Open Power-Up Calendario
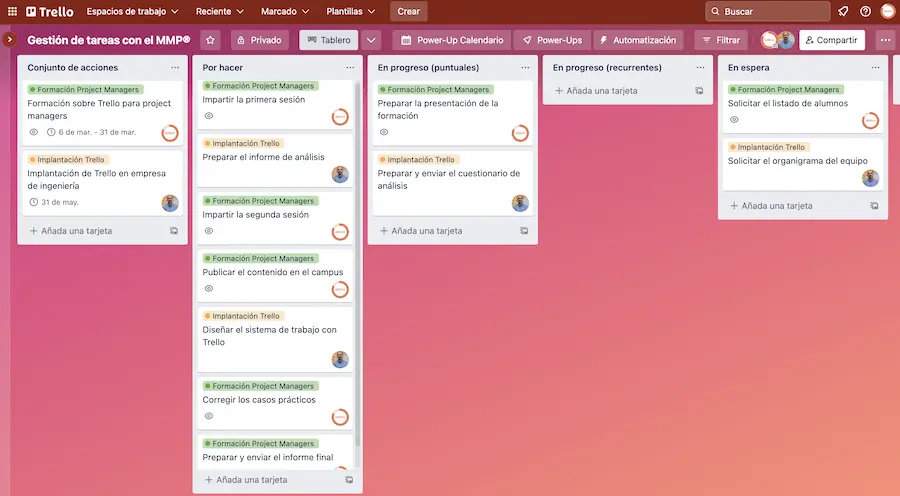Image resolution: width=900 pixels, height=496 pixels. [452, 40]
